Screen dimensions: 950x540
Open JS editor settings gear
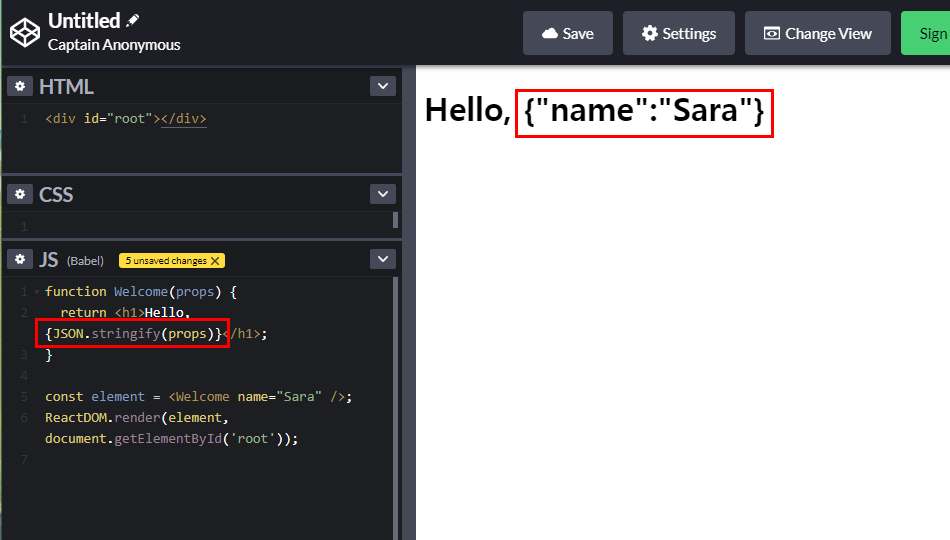[20, 259]
